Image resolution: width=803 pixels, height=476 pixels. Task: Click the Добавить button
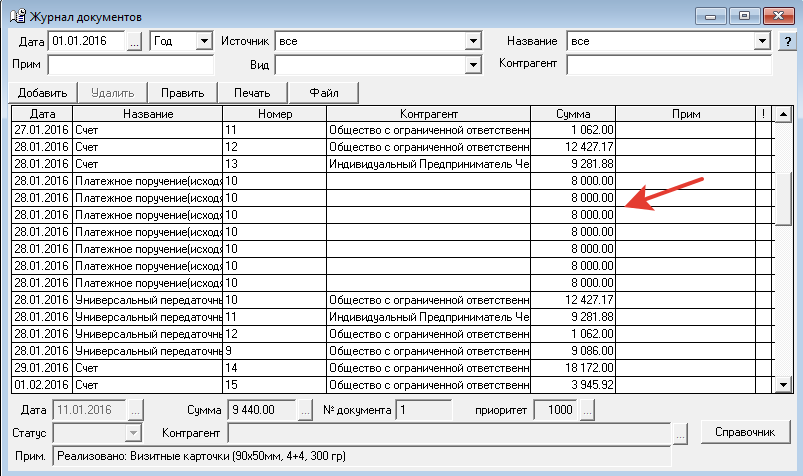click(42, 93)
